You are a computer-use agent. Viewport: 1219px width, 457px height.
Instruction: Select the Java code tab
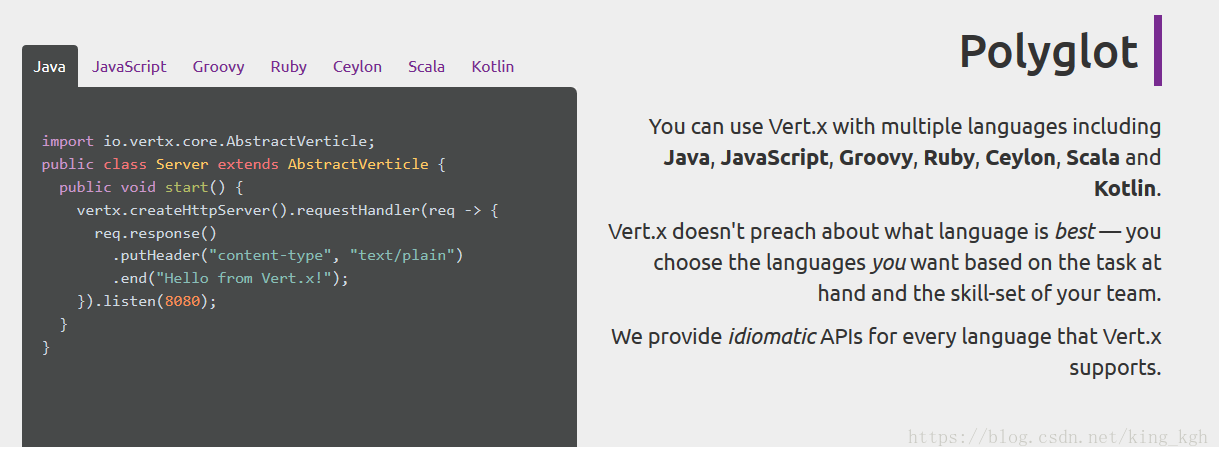[x=50, y=67]
